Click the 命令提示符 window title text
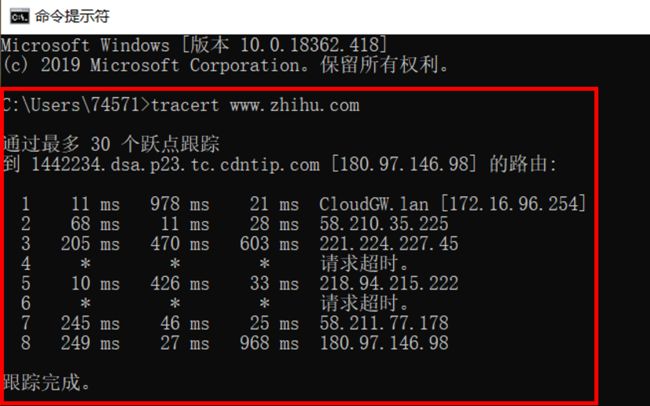 tap(72, 17)
